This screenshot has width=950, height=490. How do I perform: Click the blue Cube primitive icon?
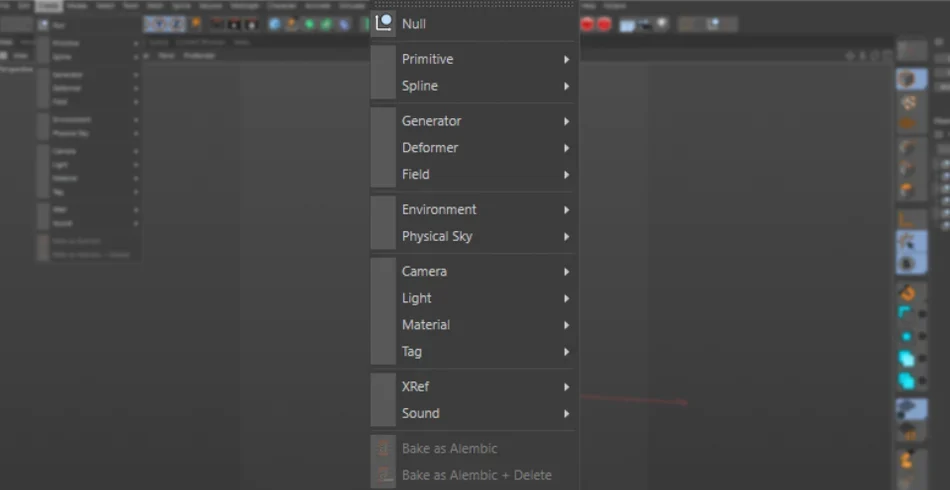pyautogui.click(x=275, y=24)
